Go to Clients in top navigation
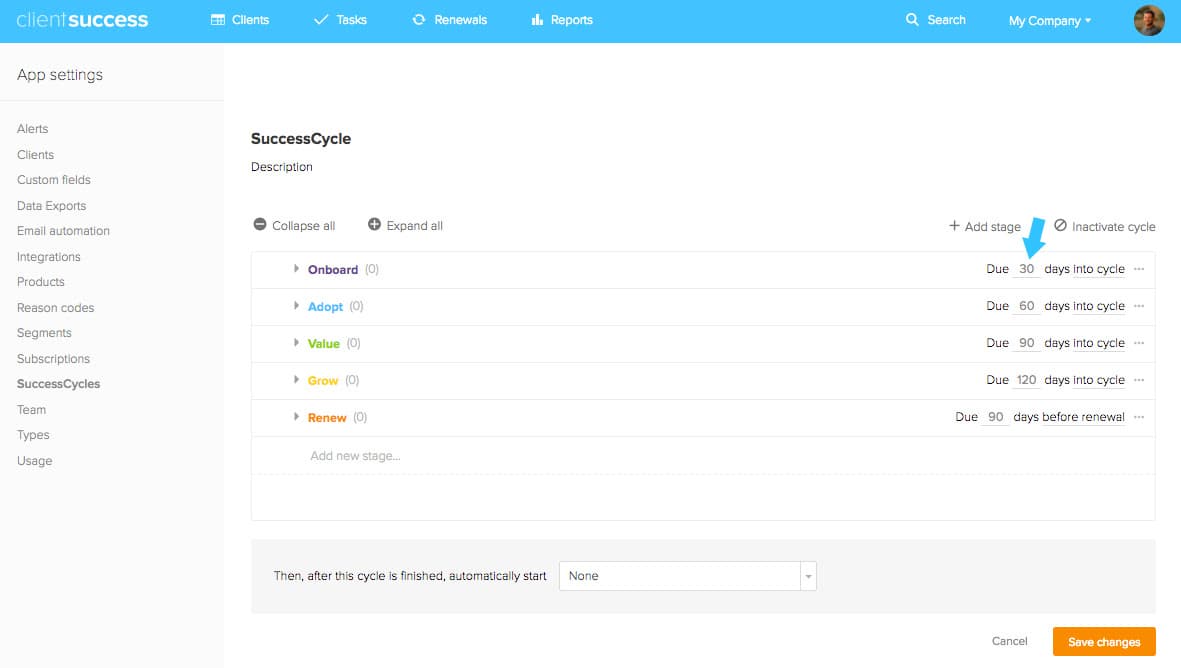Image resolution: width=1181 pixels, height=668 pixels. 250,20
